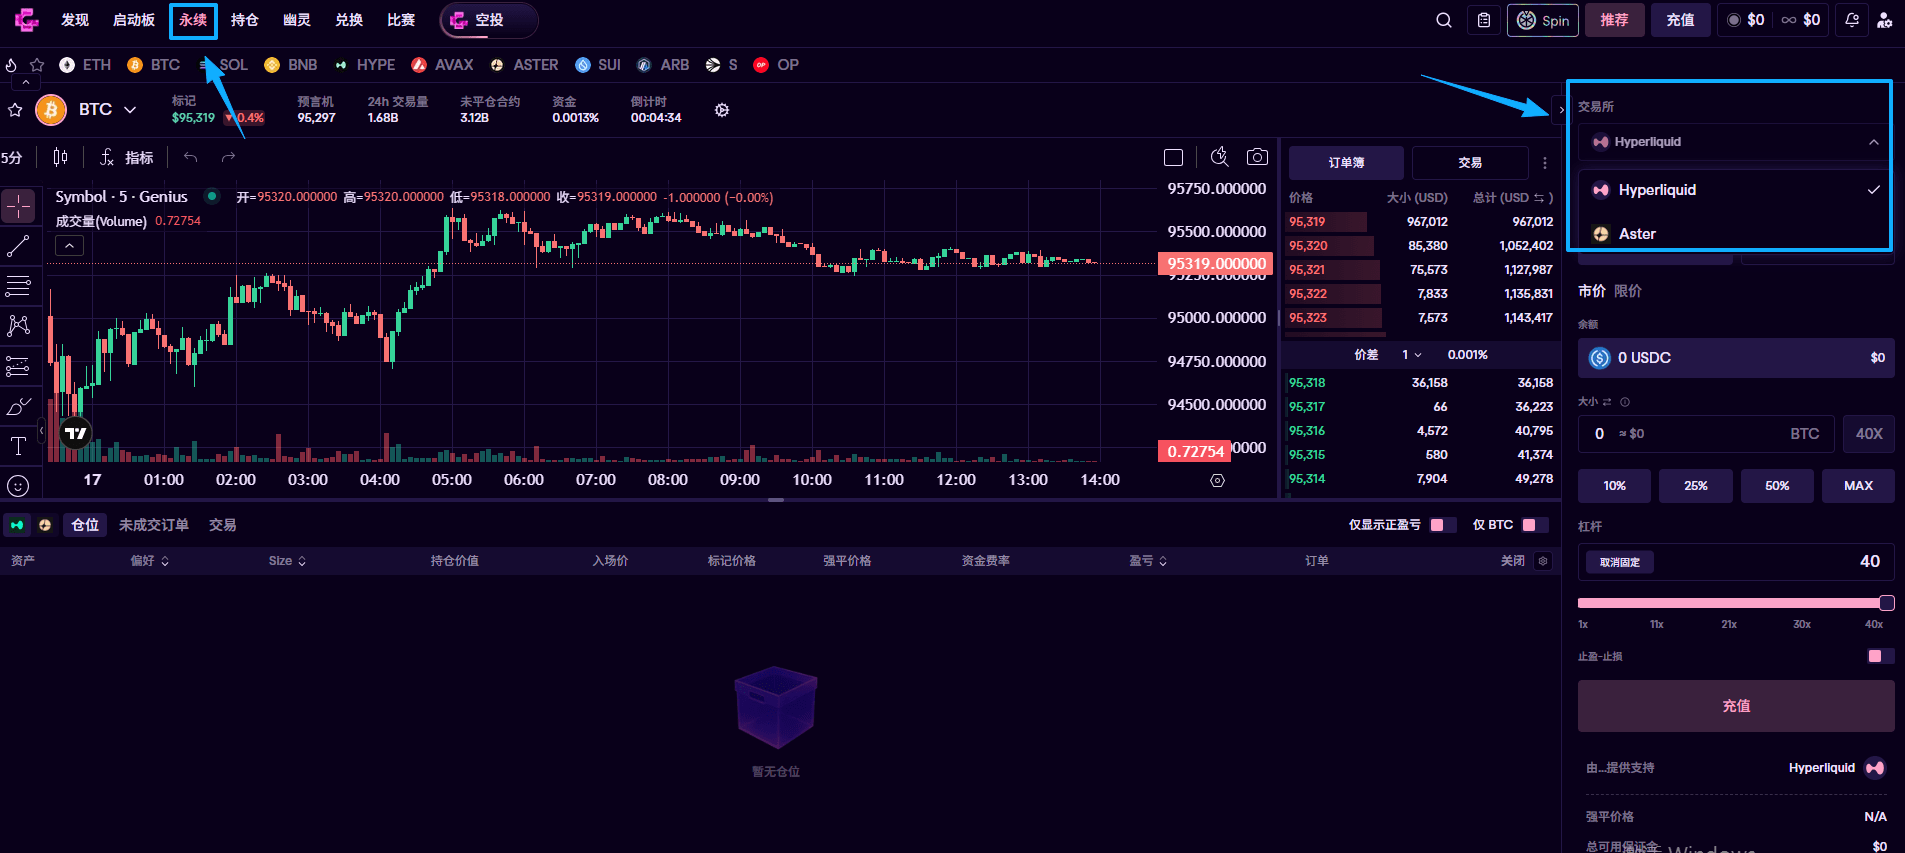The height and width of the screenshot is (853, 1905).
Task: Sort positions by Size column
Action: pyautogui.click(x=288, y=561)
